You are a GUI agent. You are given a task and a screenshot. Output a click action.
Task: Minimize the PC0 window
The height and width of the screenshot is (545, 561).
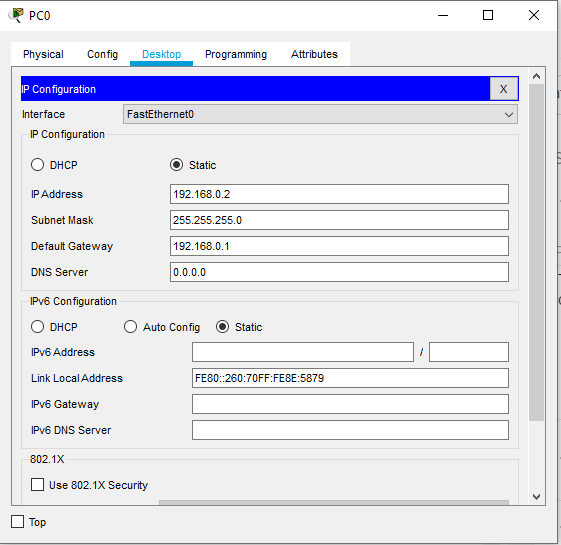coord(443,15)
